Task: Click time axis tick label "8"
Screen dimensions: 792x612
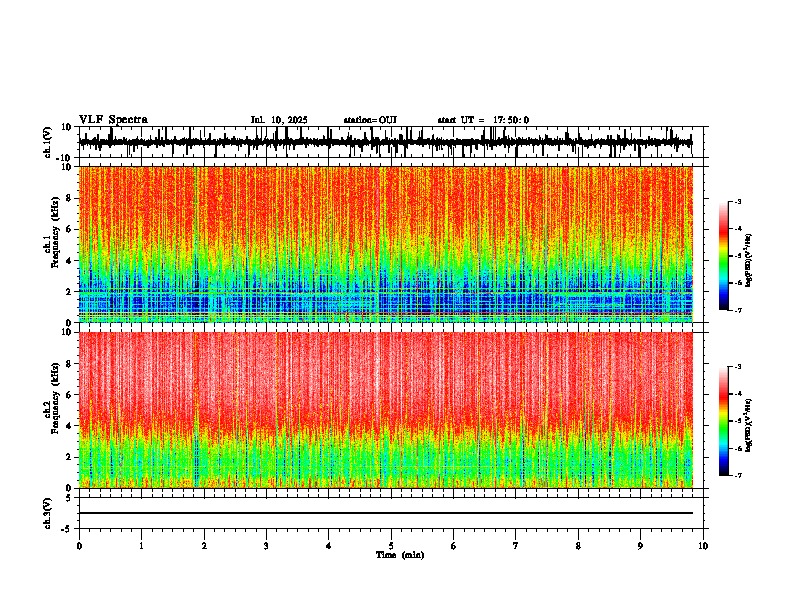Action: coord(578,546)
